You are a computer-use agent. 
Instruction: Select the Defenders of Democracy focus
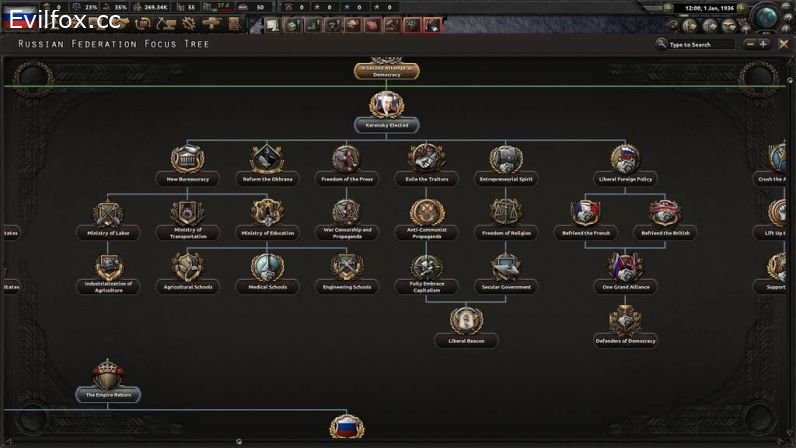coord(625,322)
